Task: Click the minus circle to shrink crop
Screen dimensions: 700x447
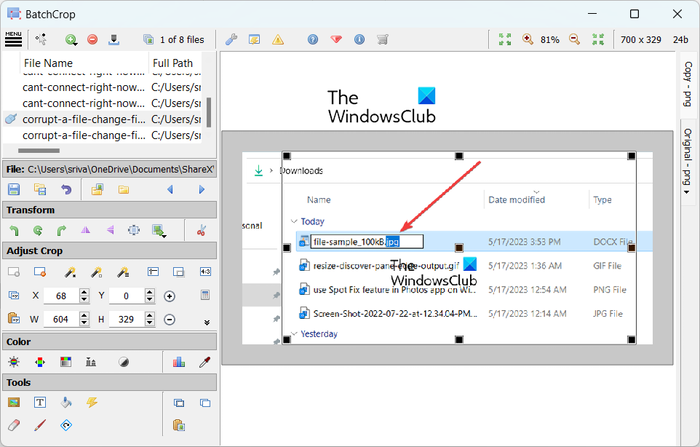Action: pyautogui.click(x=170, y=319)
